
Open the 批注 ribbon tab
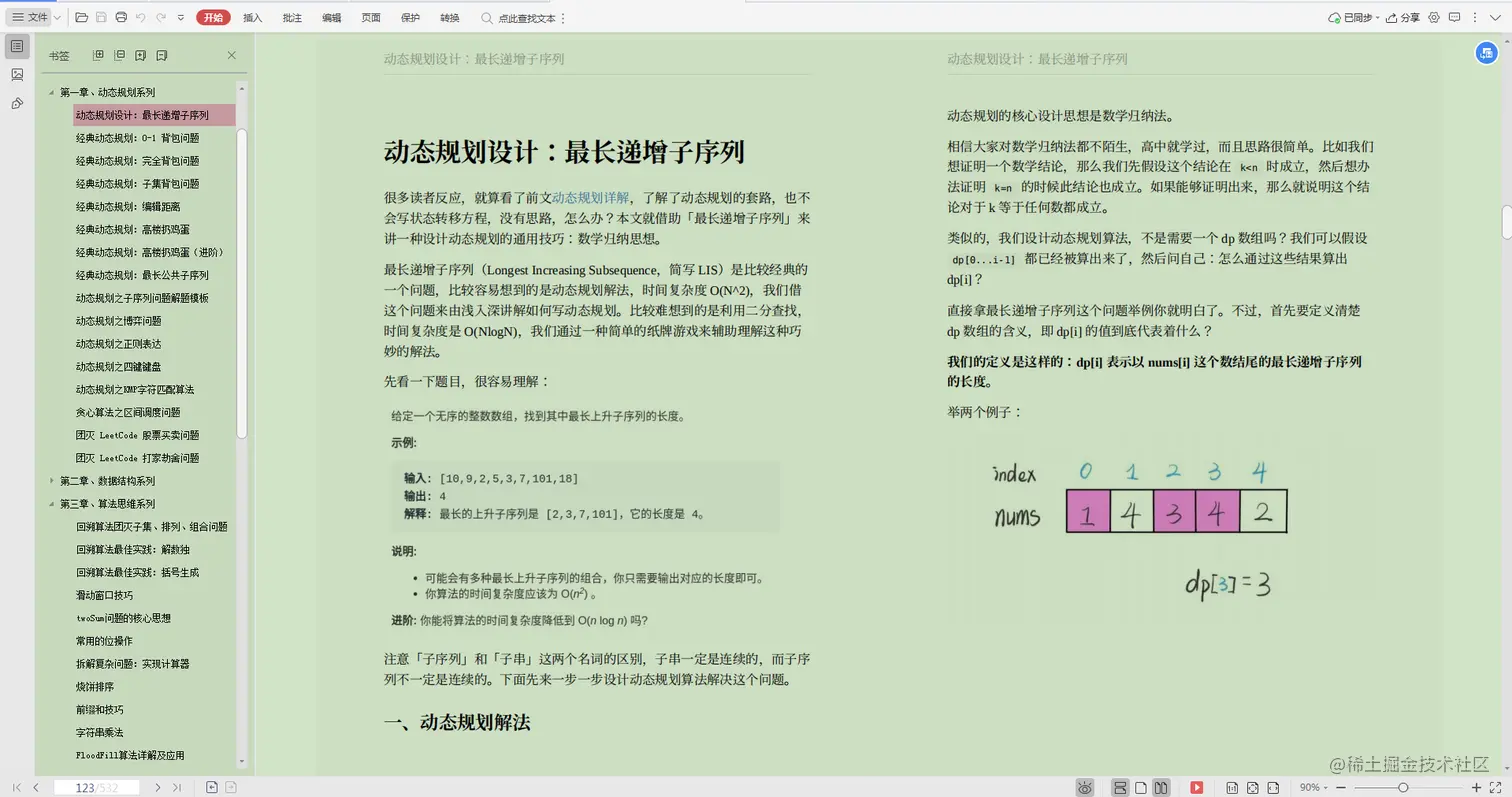click(x=291, y=17)
